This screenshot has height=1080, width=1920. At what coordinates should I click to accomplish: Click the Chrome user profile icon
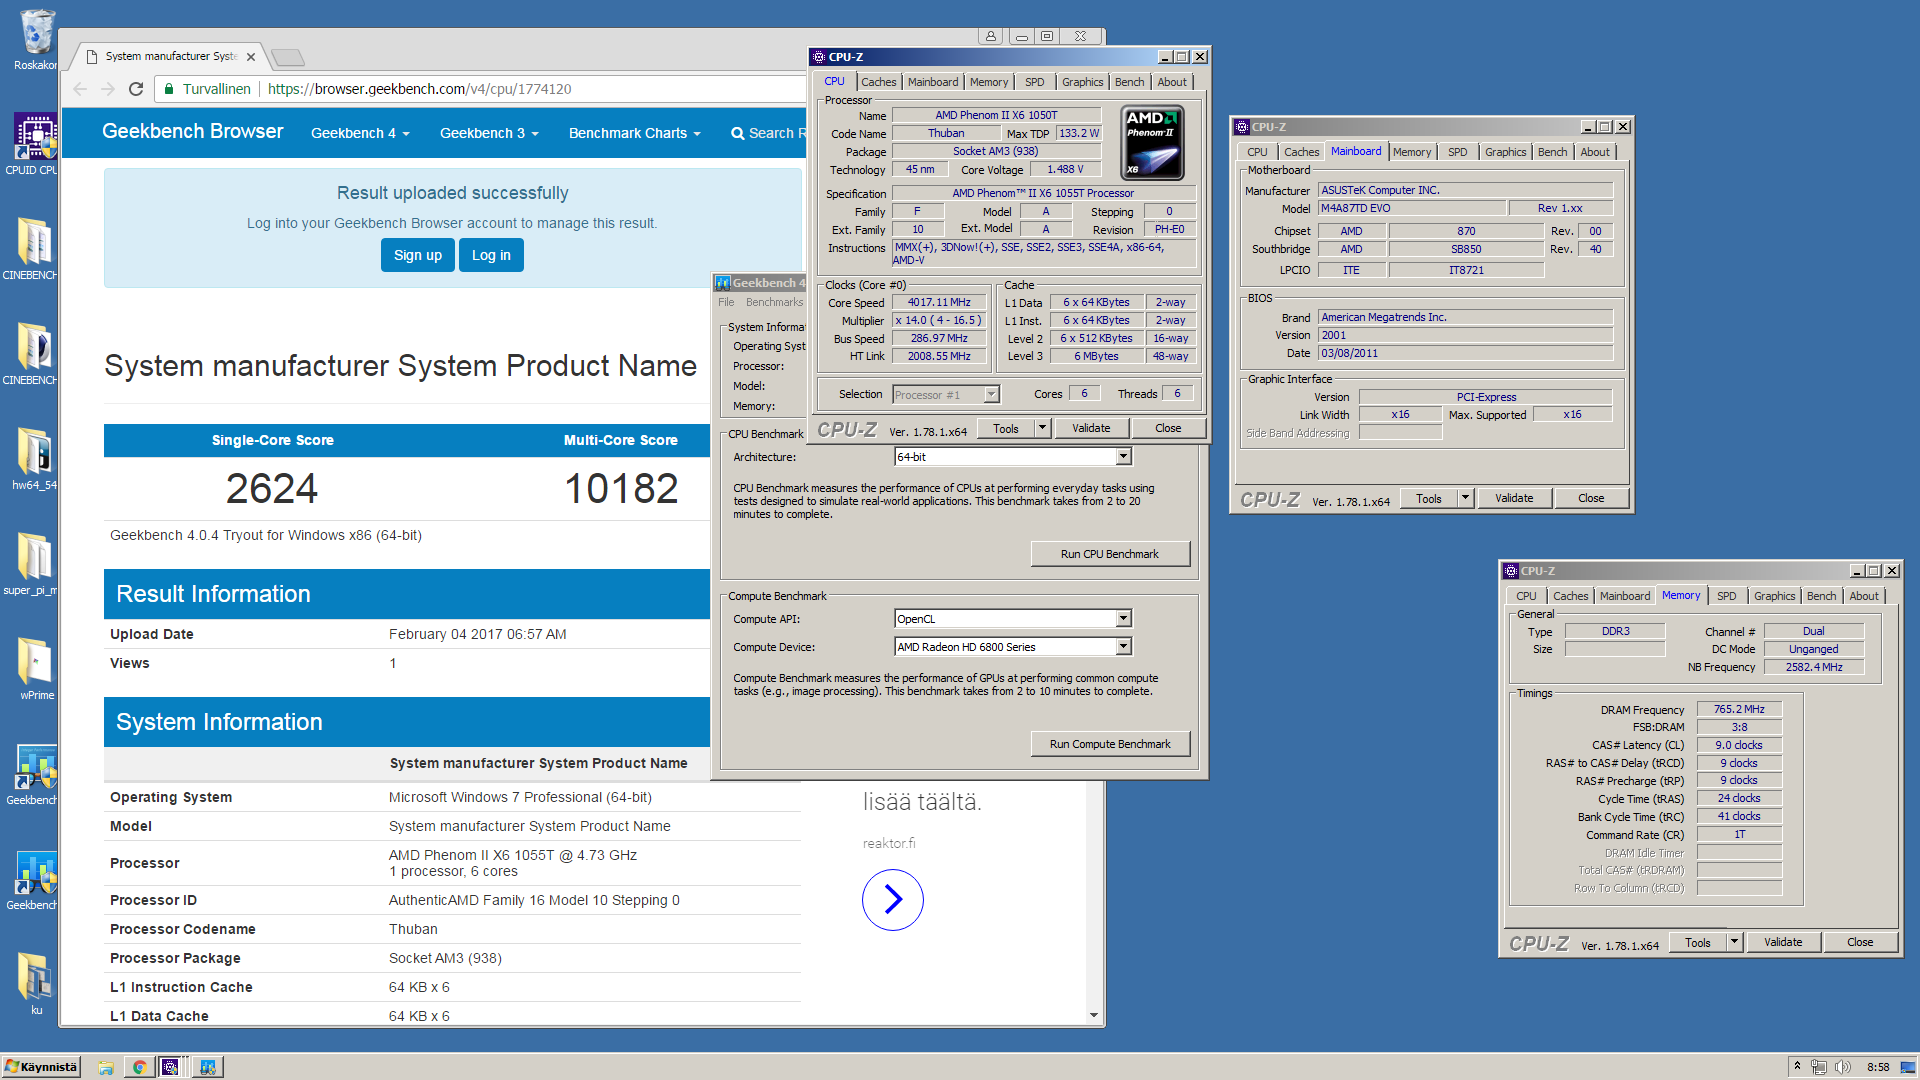point(991,36)
